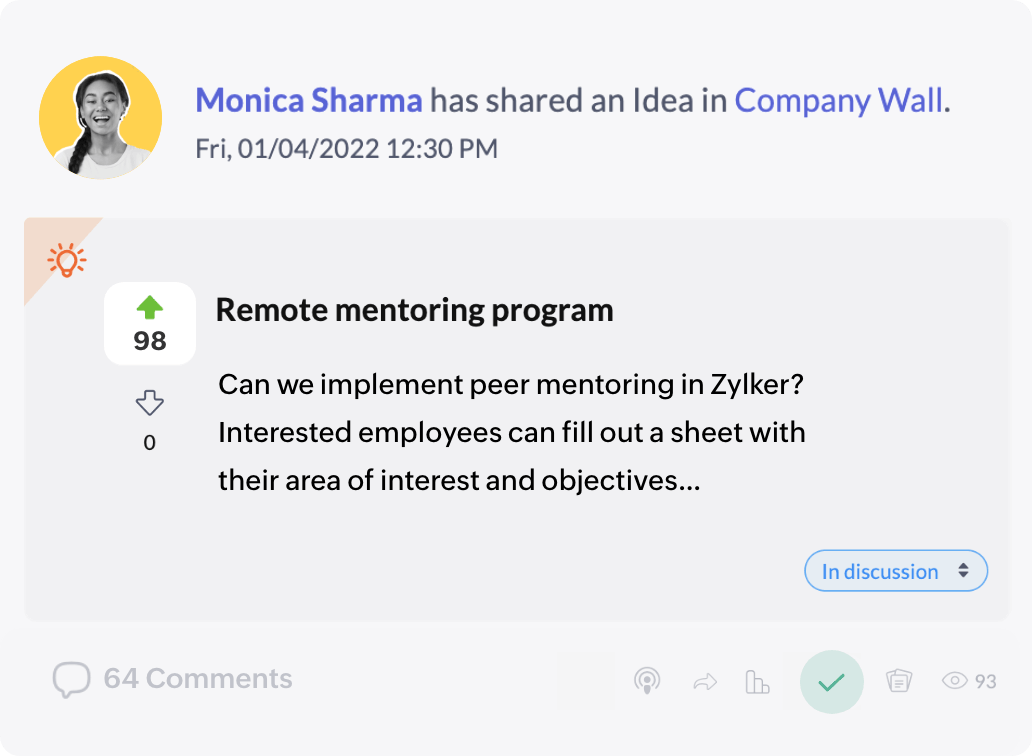Screen dimensions: 1032x756
Task: Open the Remote mentoring program title
Action: (x=414, y=310)
